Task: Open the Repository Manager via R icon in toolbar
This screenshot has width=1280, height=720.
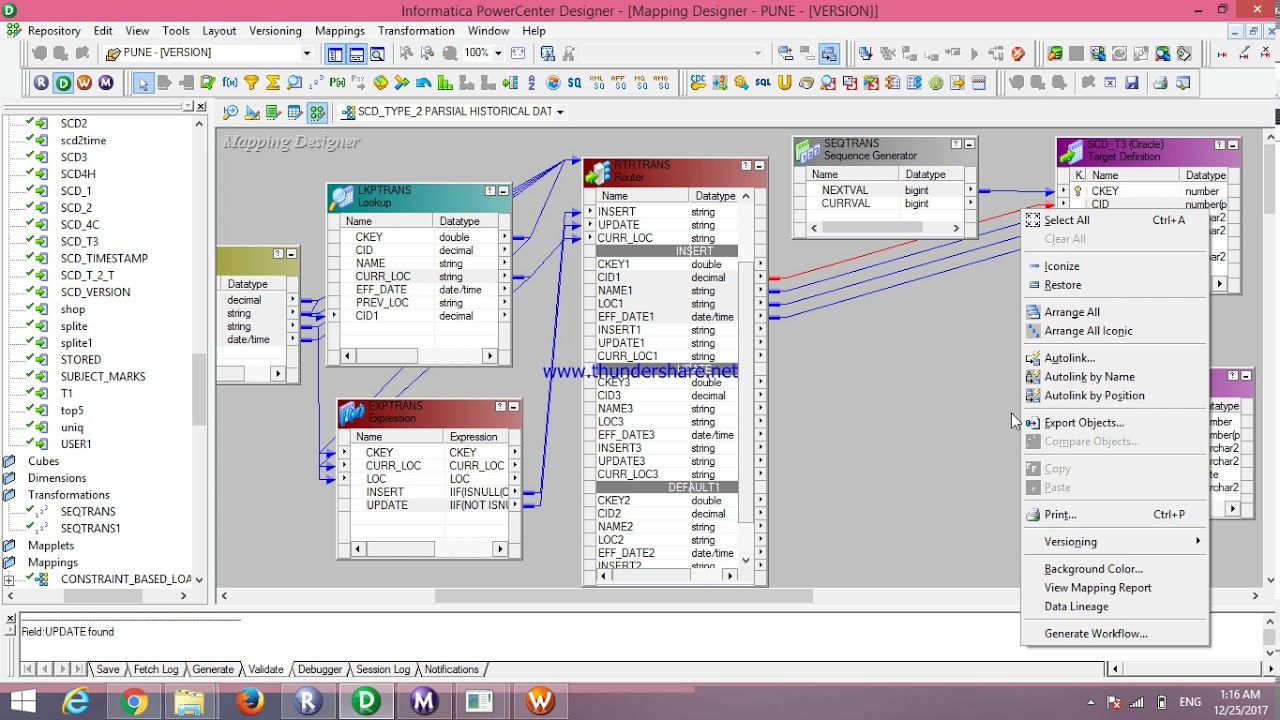Action: click(x=41, y=83)
